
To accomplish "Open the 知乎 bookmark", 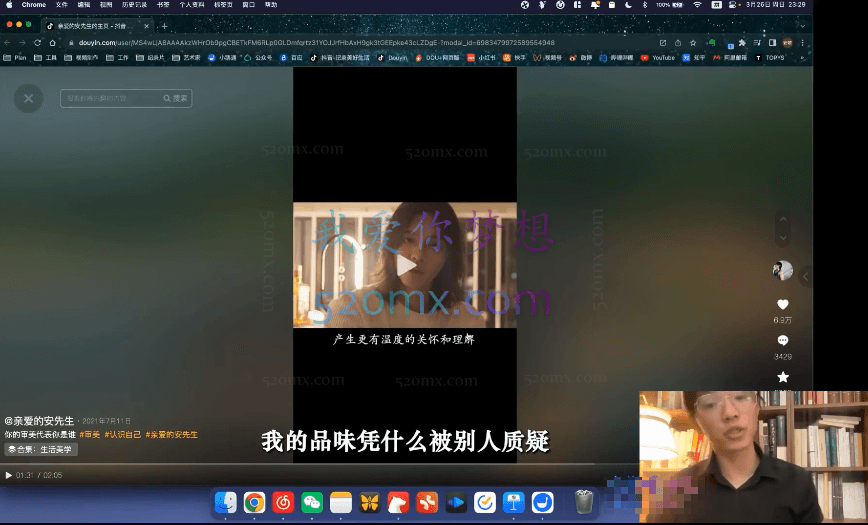I will click(x=694, y=58).
